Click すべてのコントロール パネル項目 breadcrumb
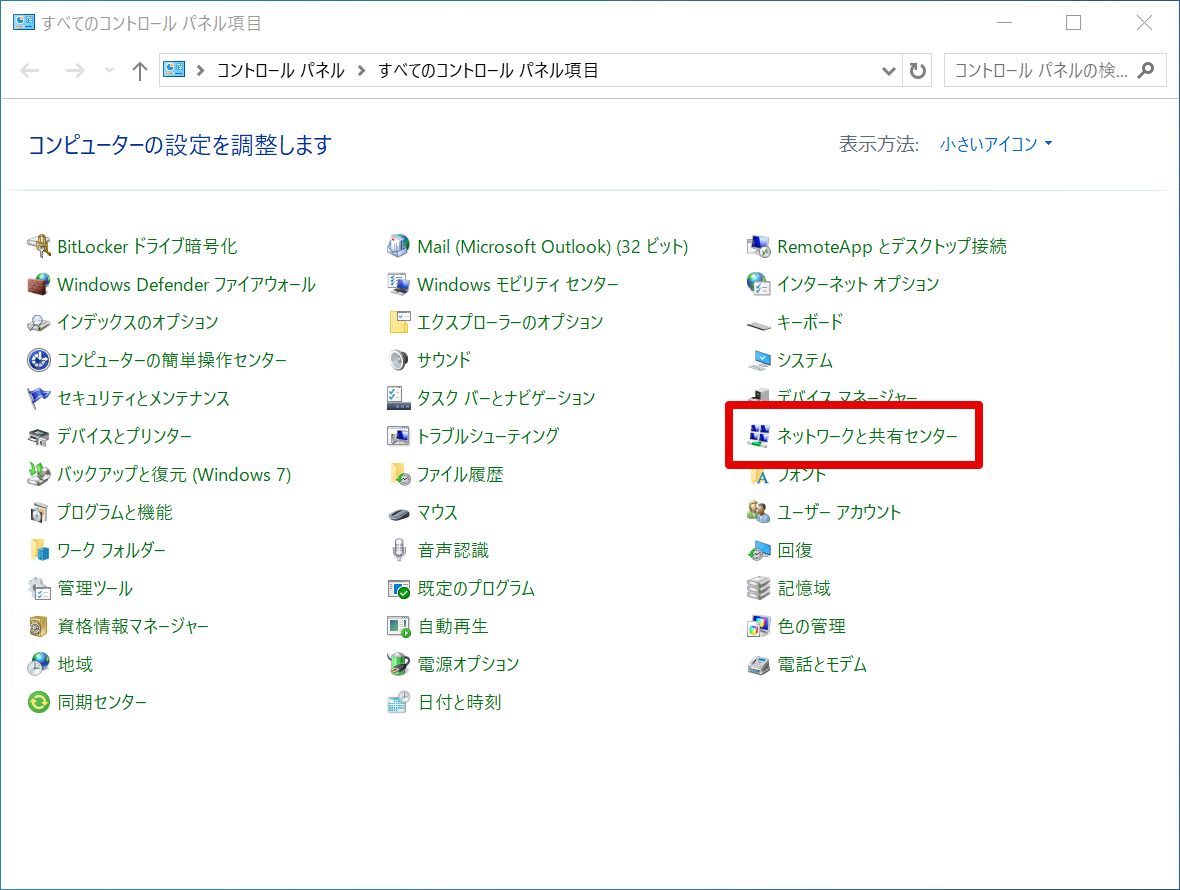This screenshot has width=1180, height=890. click(488, 71)
